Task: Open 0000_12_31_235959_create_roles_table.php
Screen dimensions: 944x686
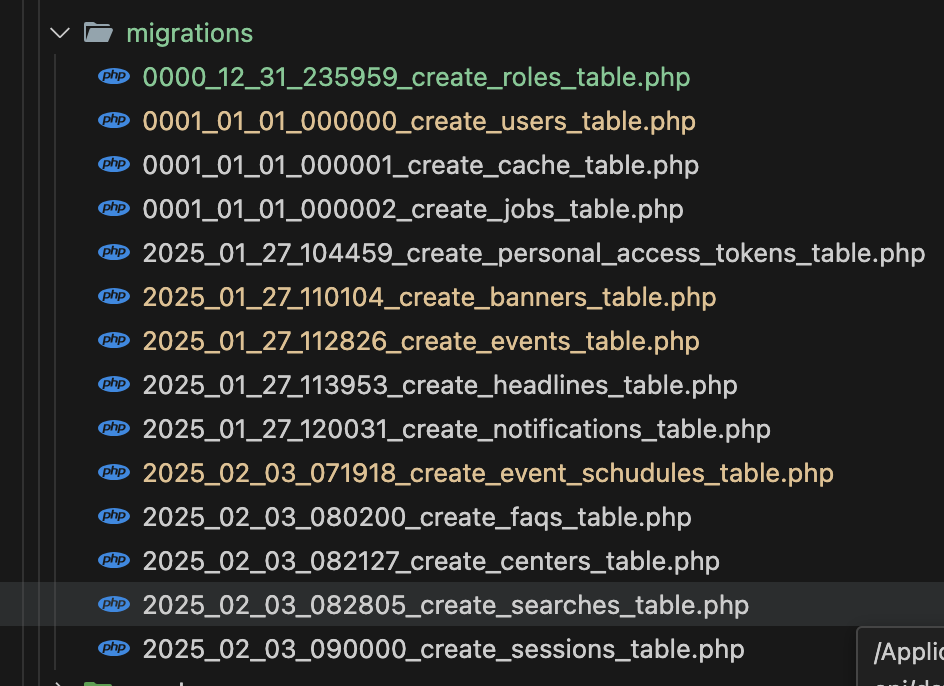Action: pyautogui.click(x=416, y=77)
